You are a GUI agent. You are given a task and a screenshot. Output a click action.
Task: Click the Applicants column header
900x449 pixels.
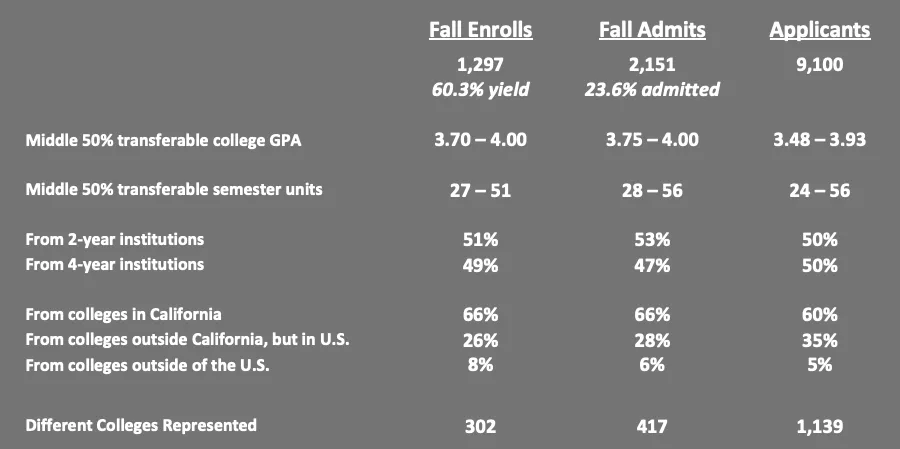point(819,30)
